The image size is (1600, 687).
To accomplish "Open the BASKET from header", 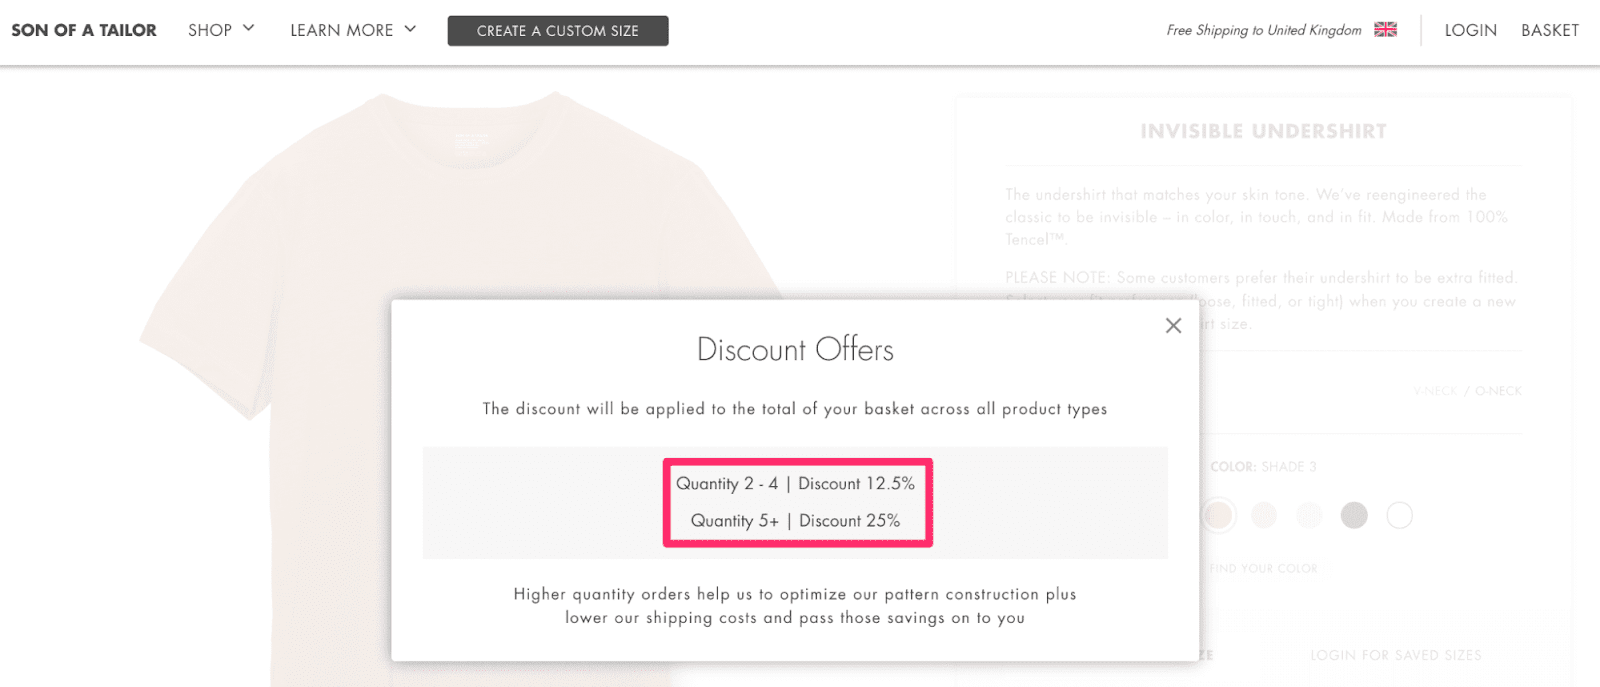I will tap(1549, 30).
